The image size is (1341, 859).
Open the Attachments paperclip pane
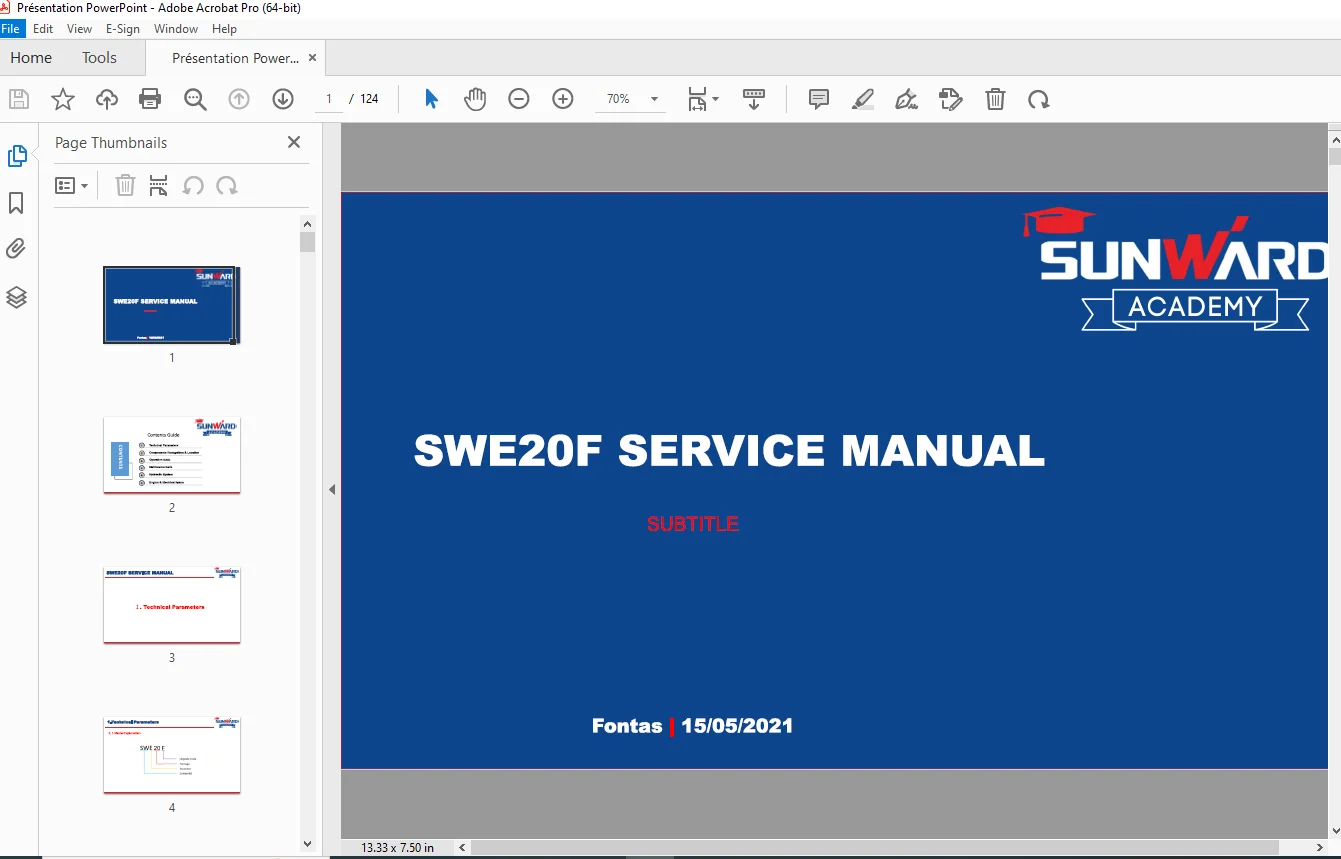click(x=16, y=248)
